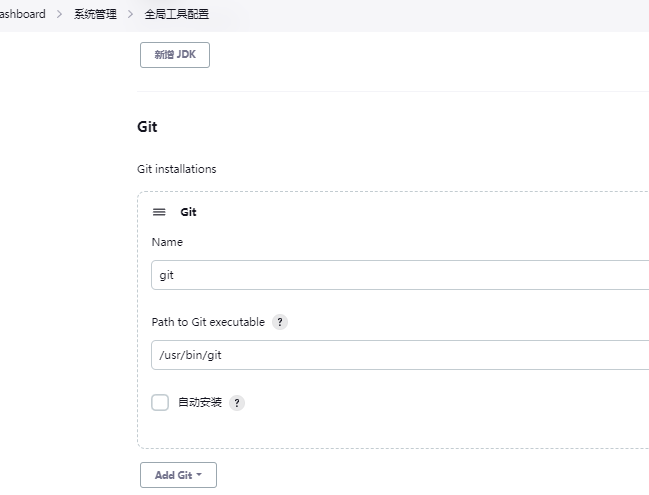Focus the Name field containing git
This screenshot has width=649, height=495.
point(400,275)
